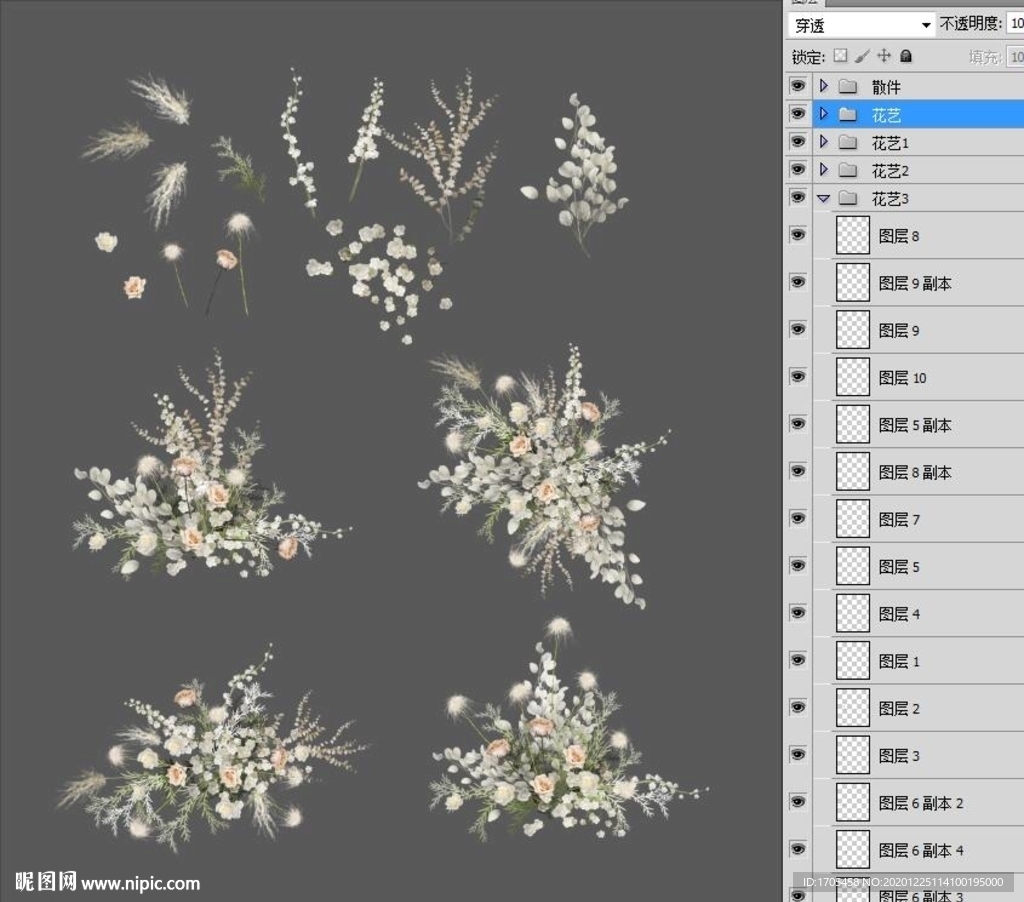Click the 花艺2 group folder icon
The height and width of the screenshot is (902, 1024).
point(848,171)
